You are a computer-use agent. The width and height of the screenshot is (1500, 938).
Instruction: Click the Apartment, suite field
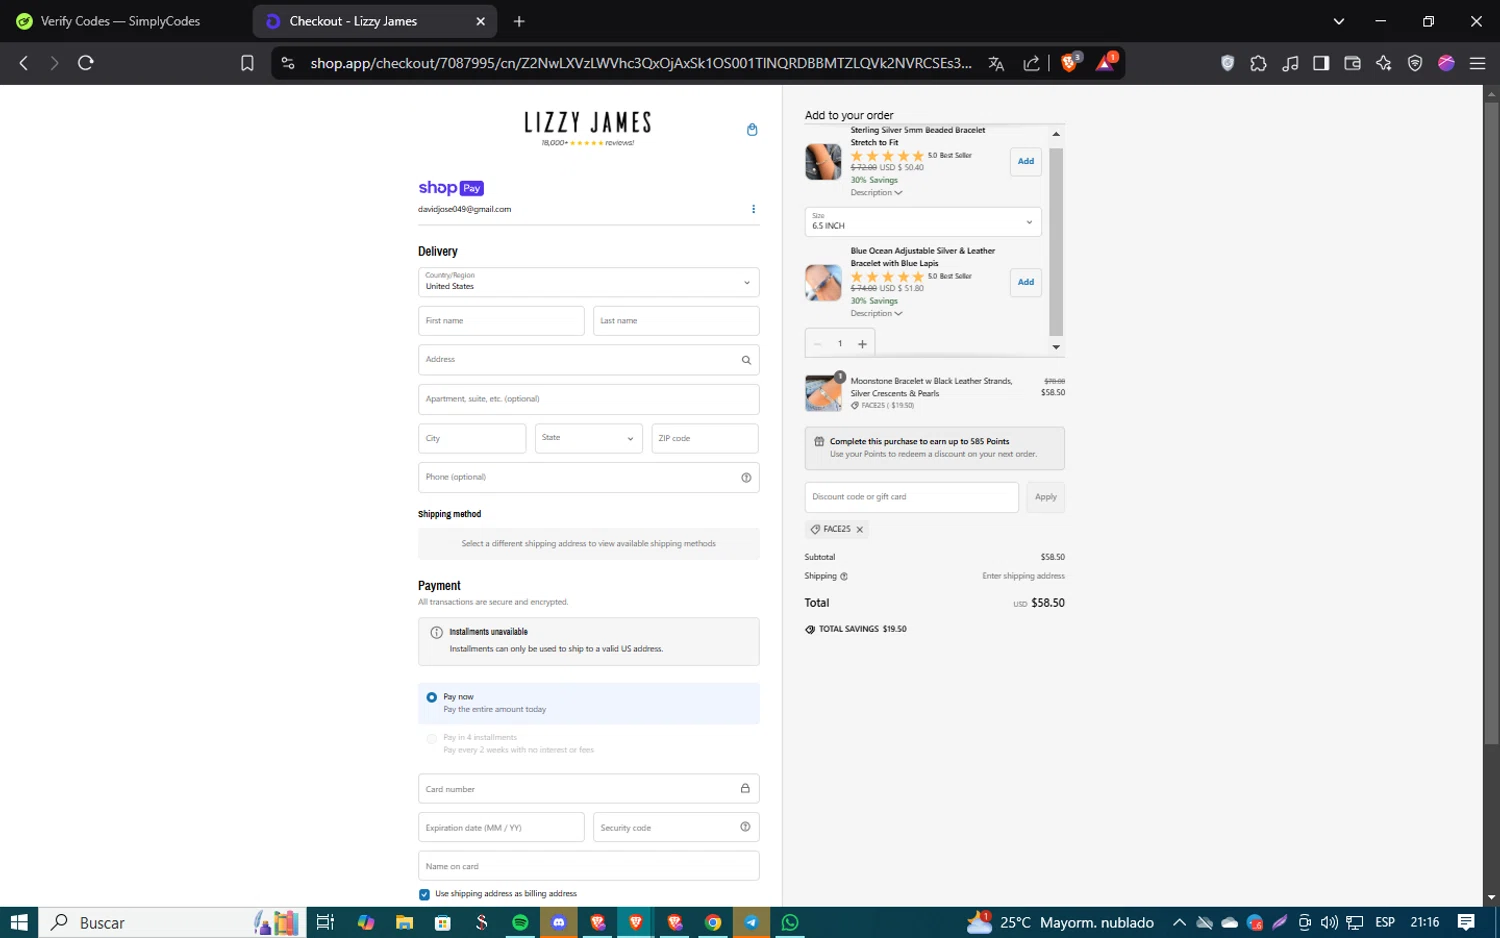coord(588,399)
